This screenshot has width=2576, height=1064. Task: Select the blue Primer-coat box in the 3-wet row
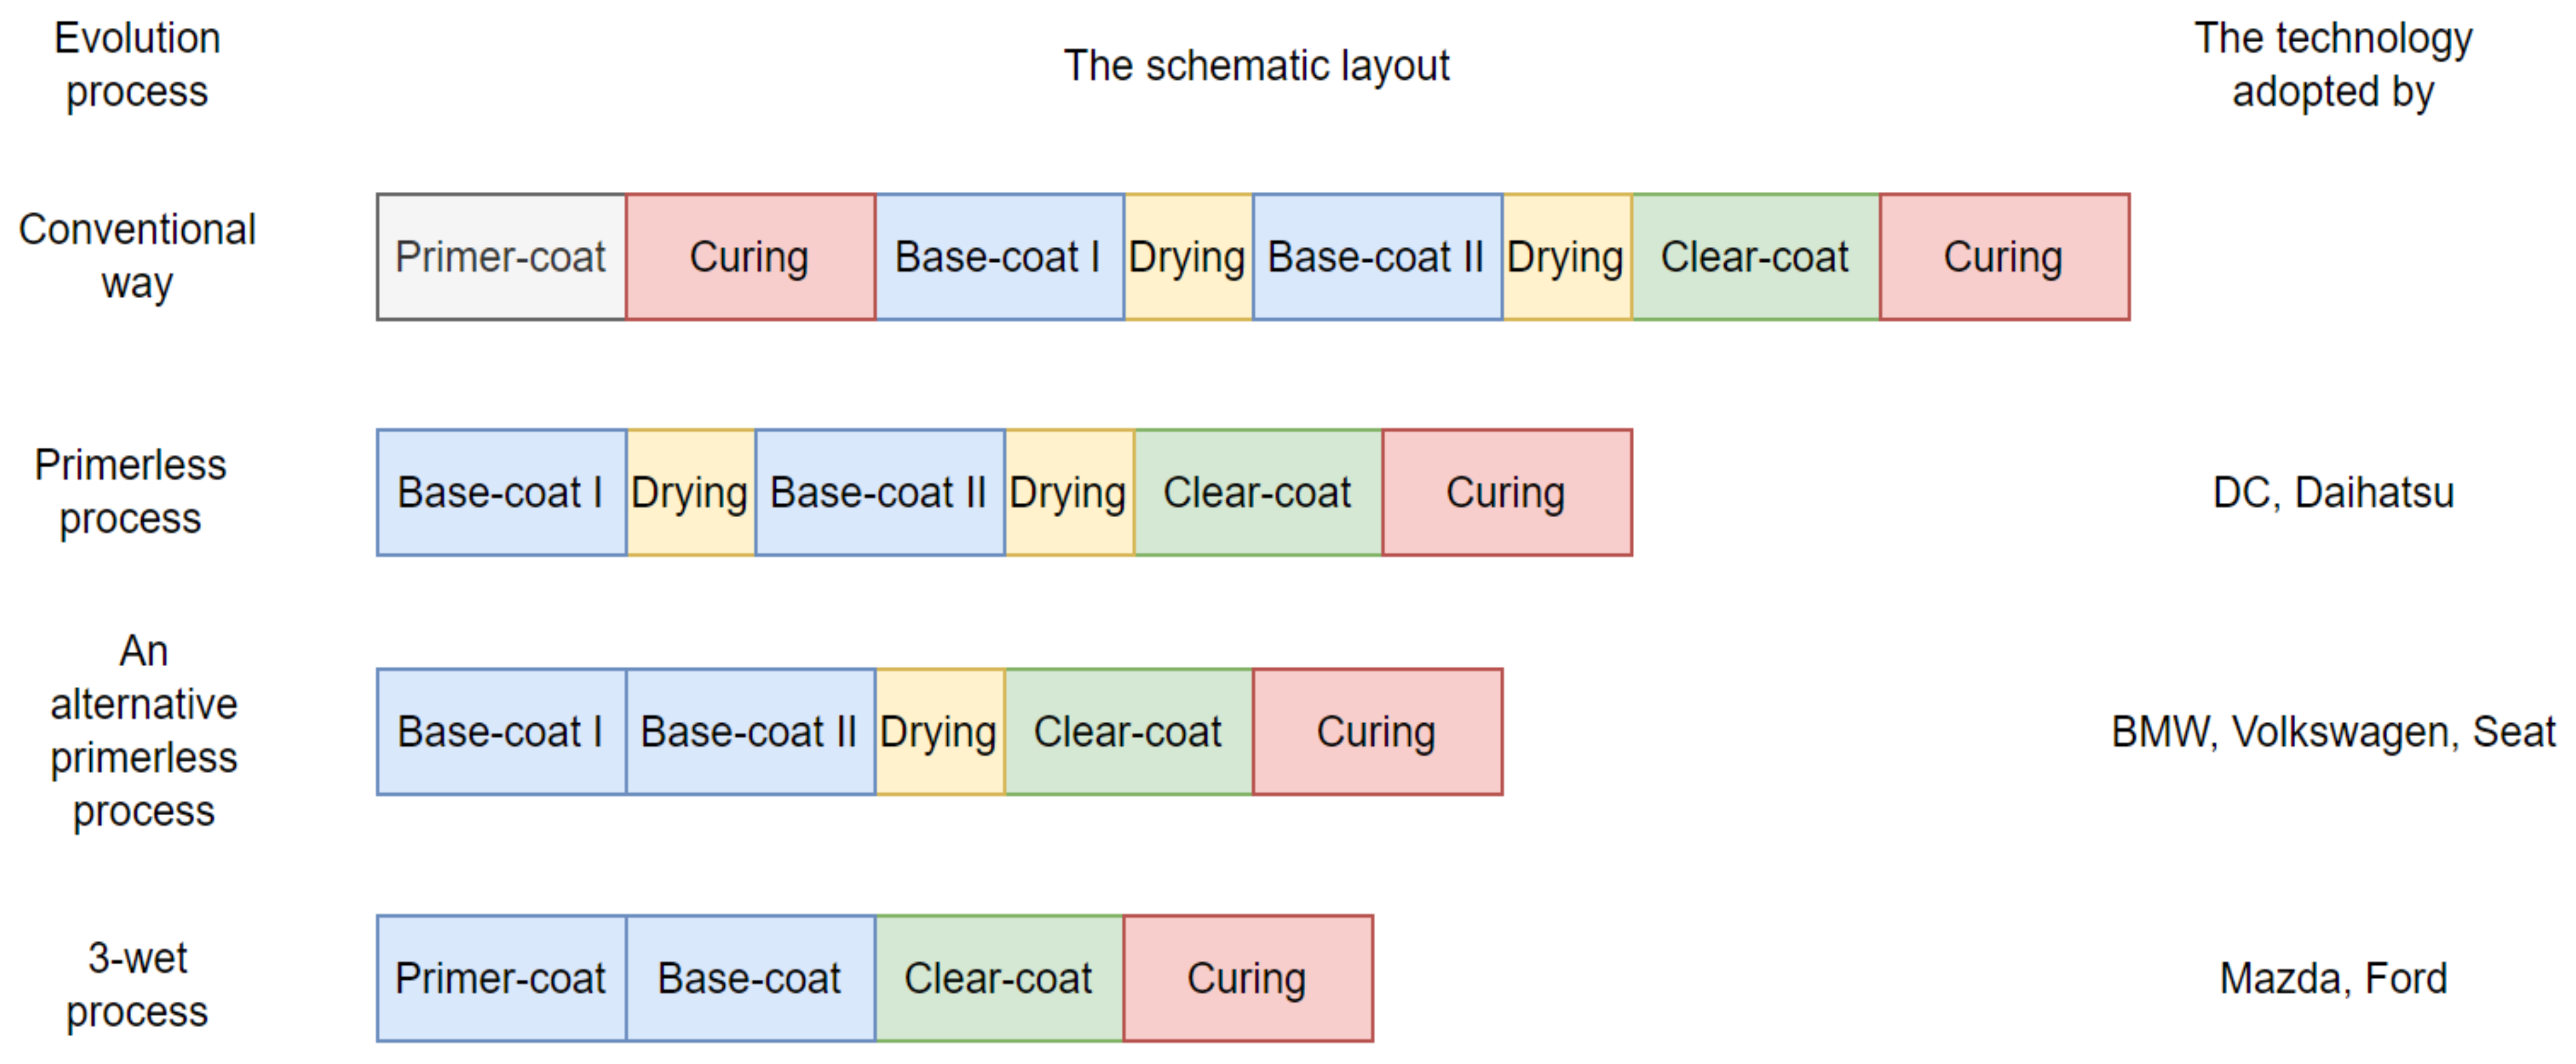(501, 978)
